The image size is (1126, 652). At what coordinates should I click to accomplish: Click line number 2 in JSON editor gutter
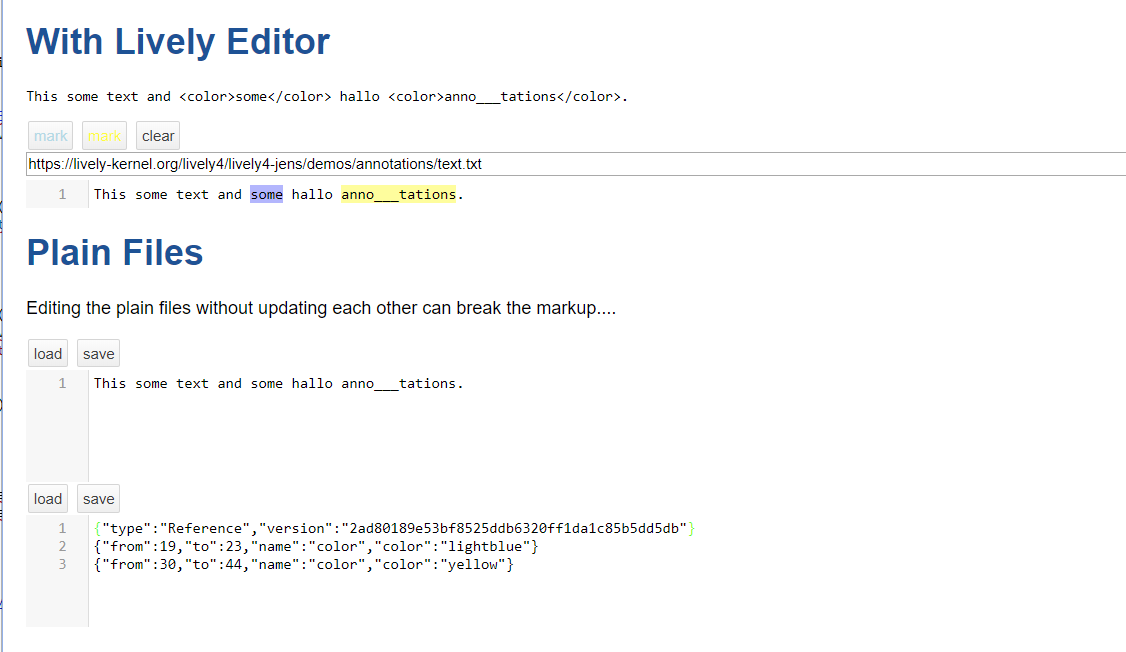click(x=62, y=547)
